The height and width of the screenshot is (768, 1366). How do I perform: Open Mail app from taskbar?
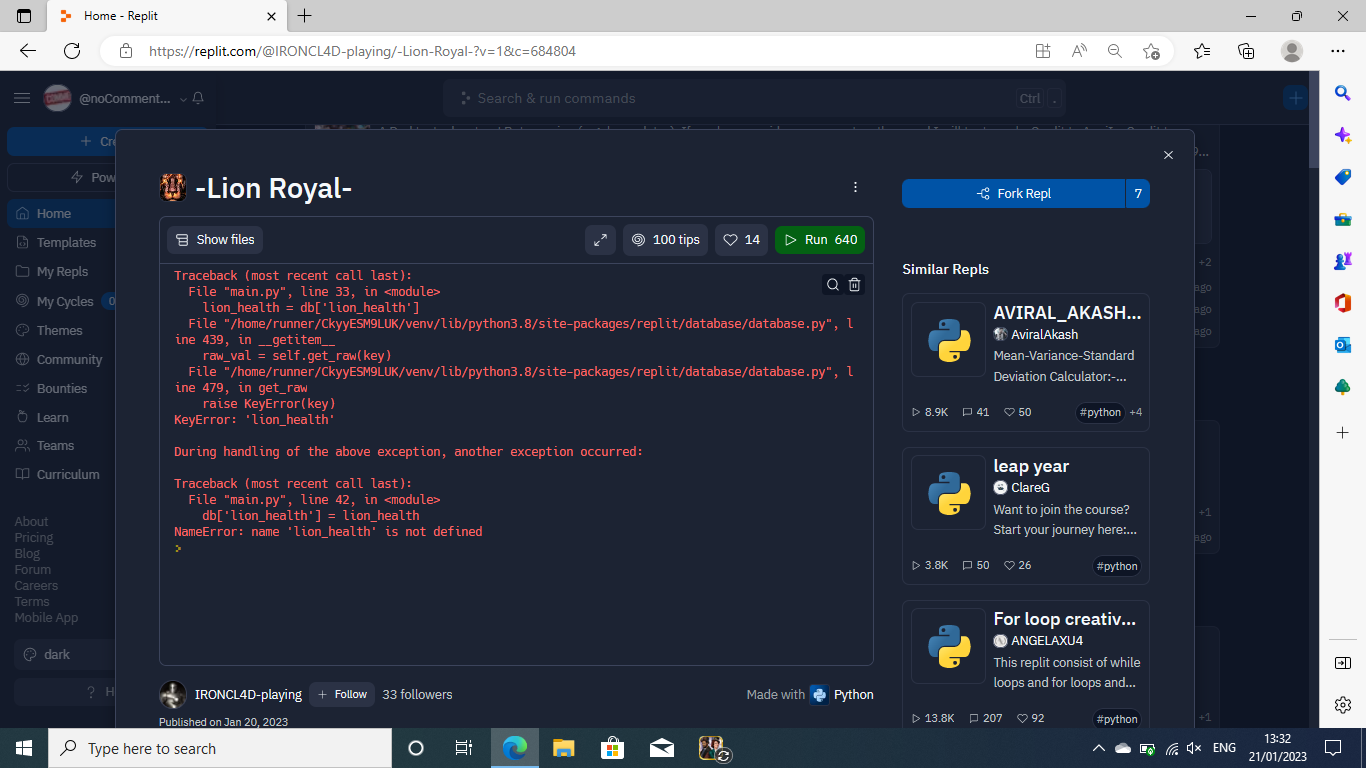pos(661,748)
